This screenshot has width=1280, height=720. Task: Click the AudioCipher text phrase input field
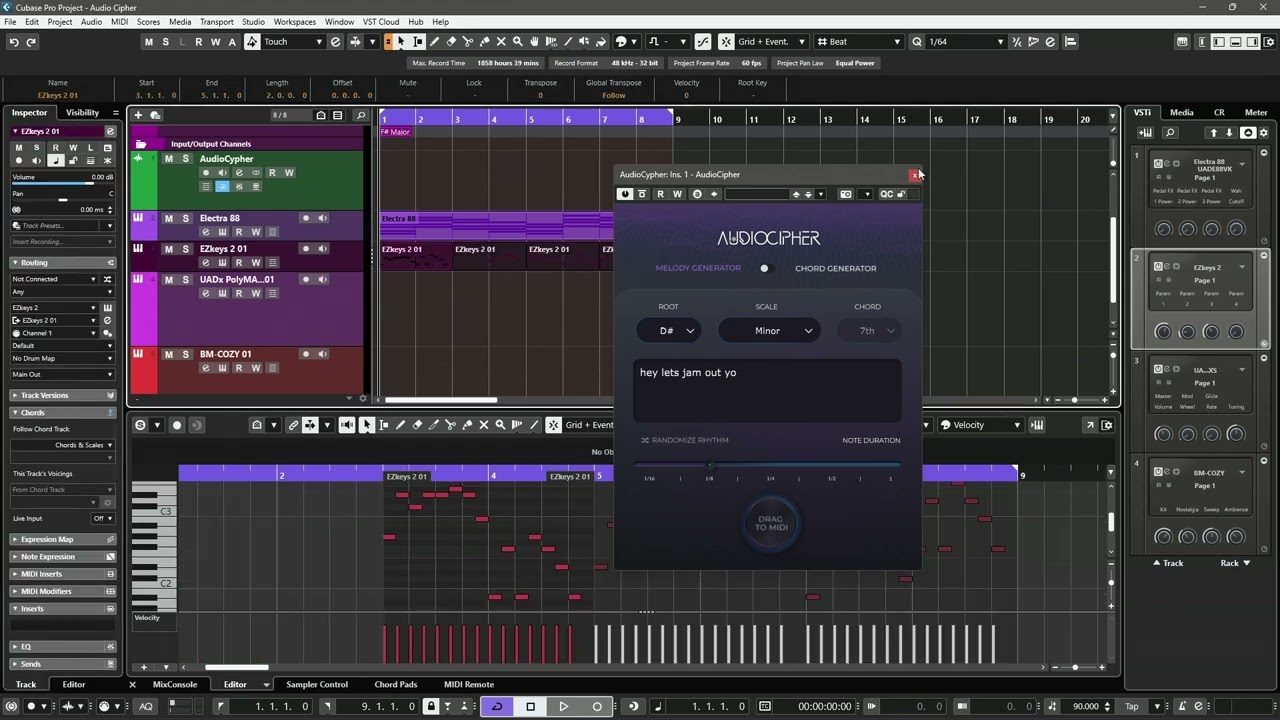(768, 390)
